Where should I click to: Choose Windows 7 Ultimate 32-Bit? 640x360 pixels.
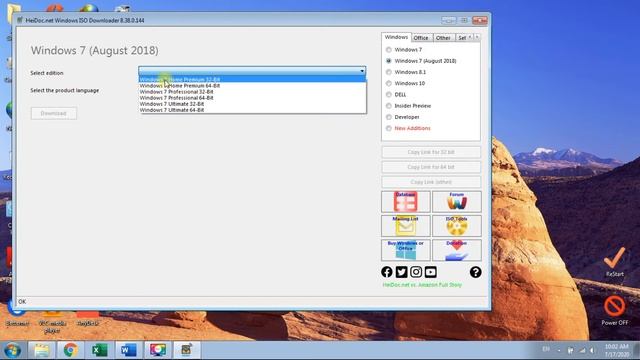pos(252,104)
